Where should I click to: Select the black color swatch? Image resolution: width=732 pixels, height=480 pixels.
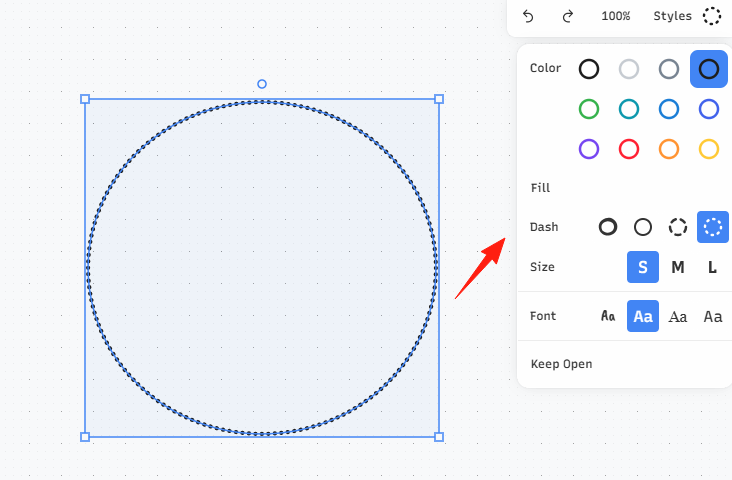coord(589,69)
